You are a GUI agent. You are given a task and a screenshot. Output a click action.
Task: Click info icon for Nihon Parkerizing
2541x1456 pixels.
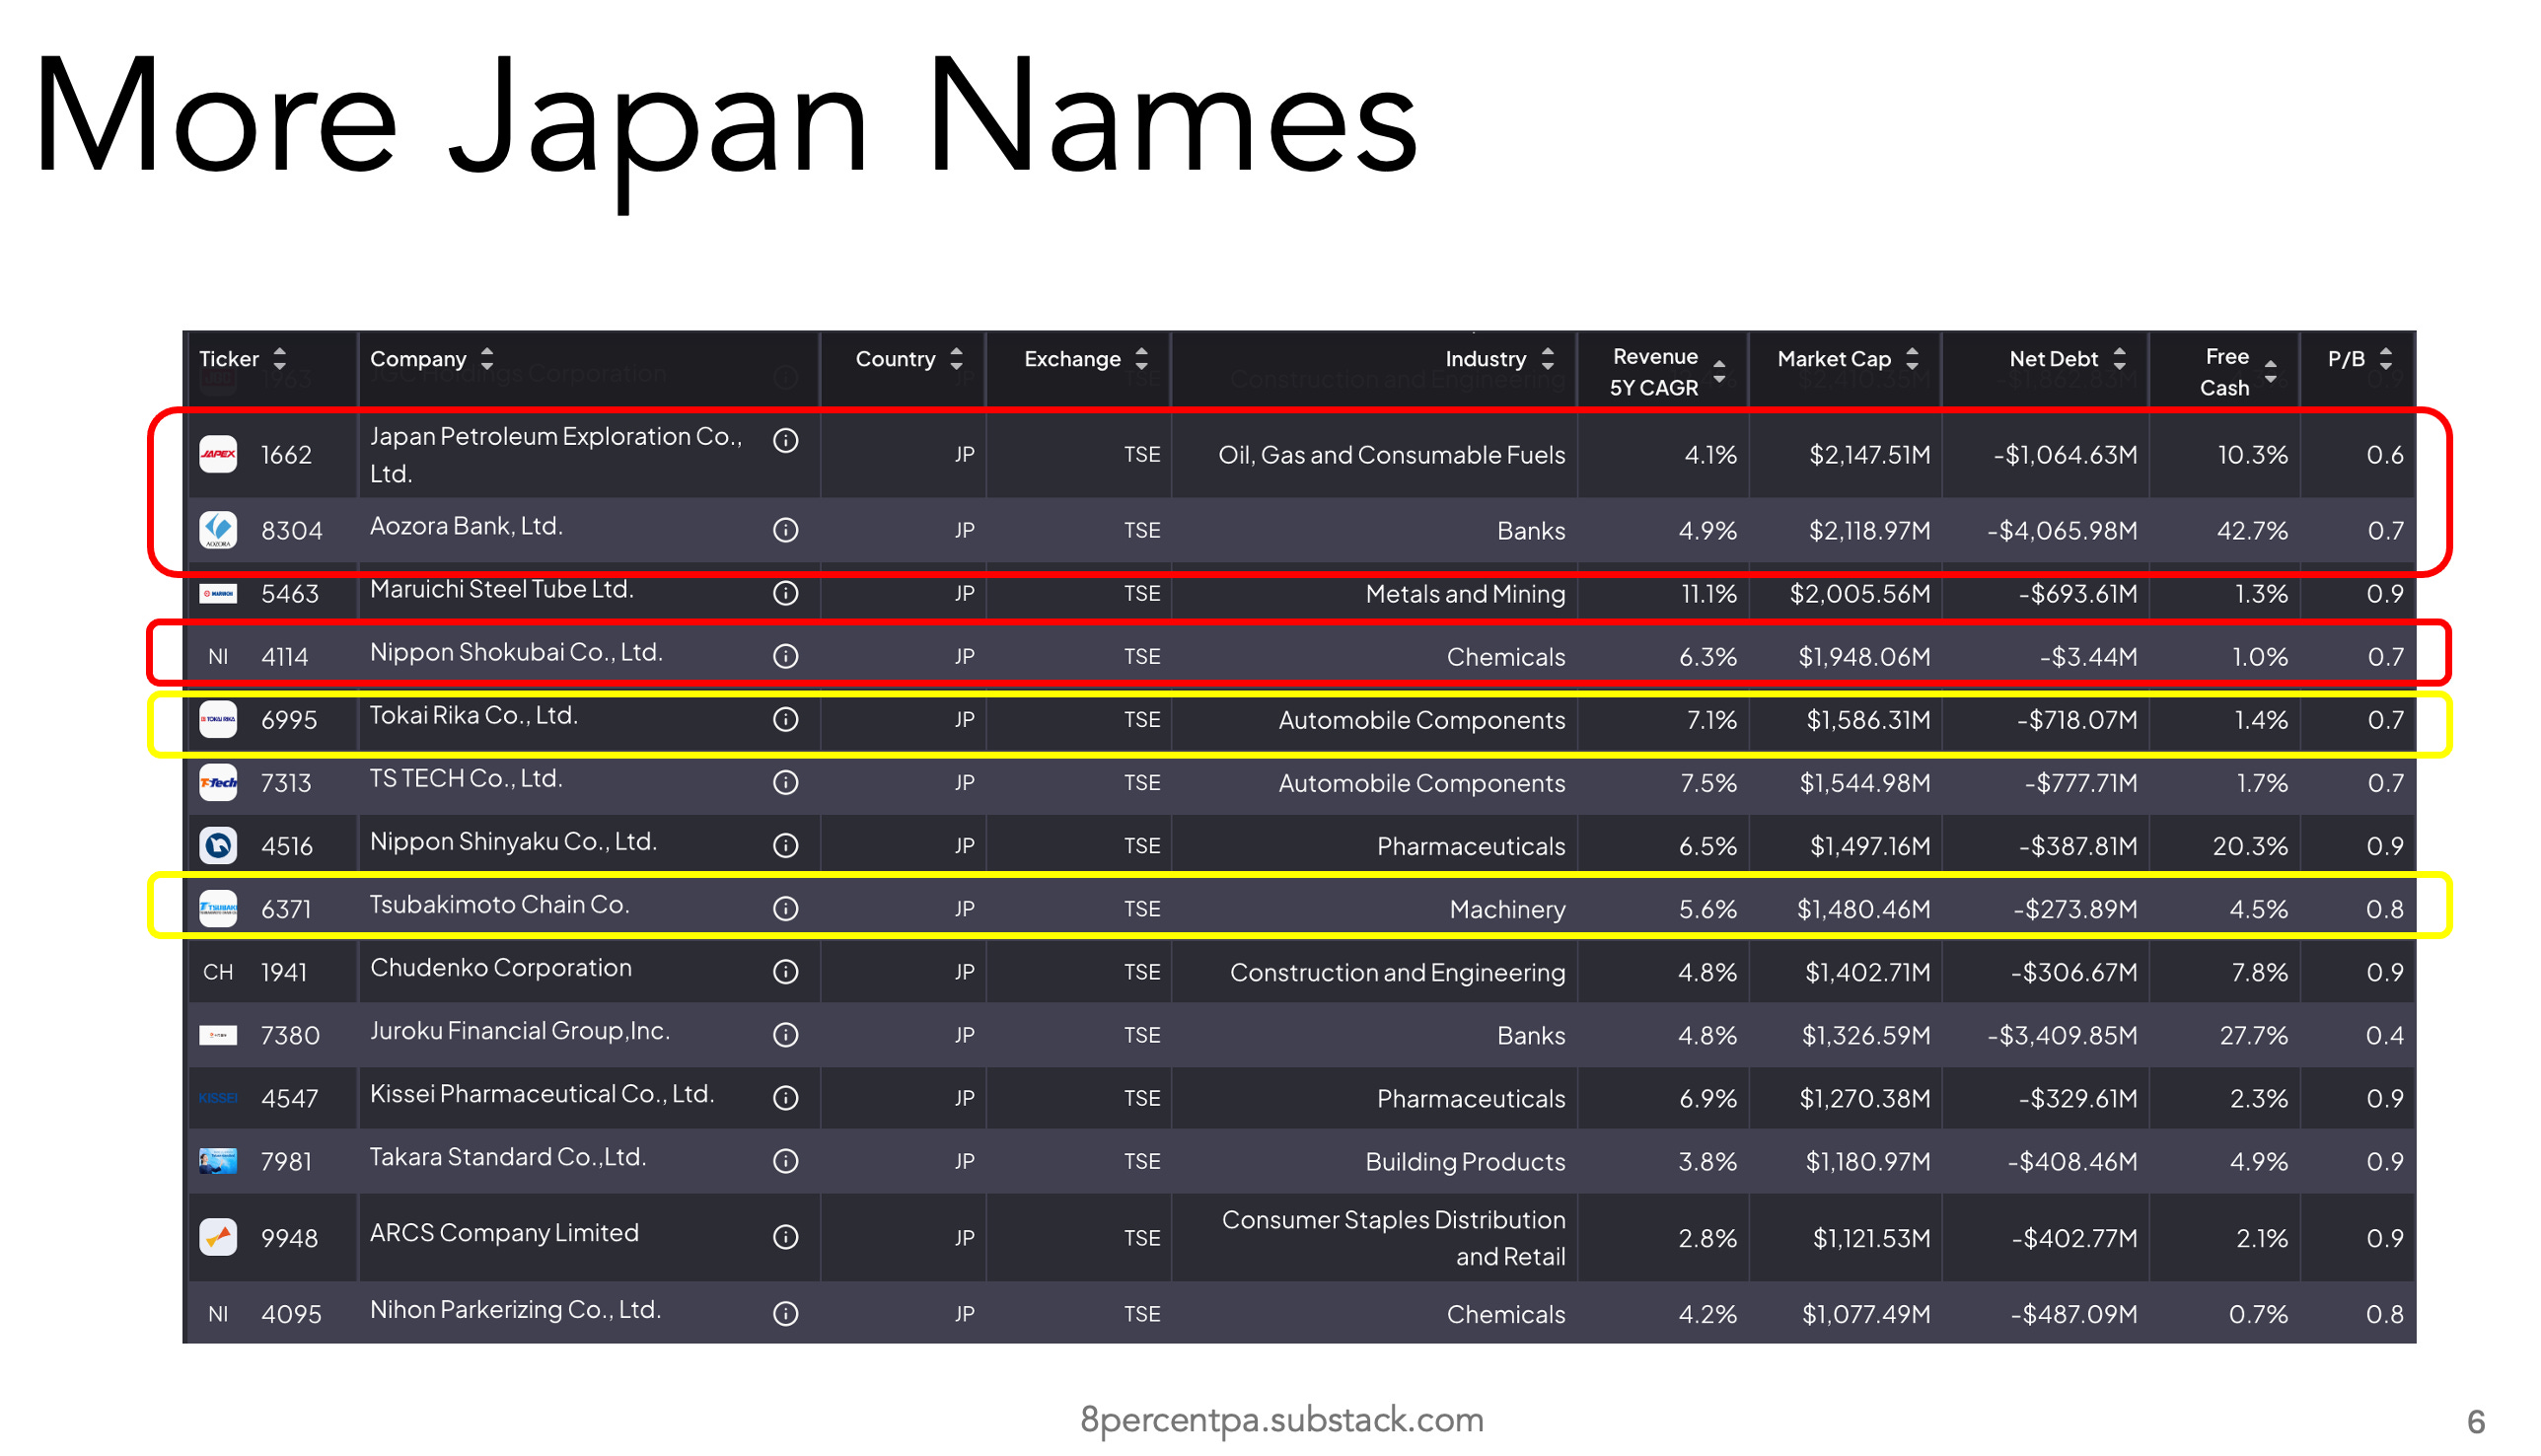click(786, 1314)
